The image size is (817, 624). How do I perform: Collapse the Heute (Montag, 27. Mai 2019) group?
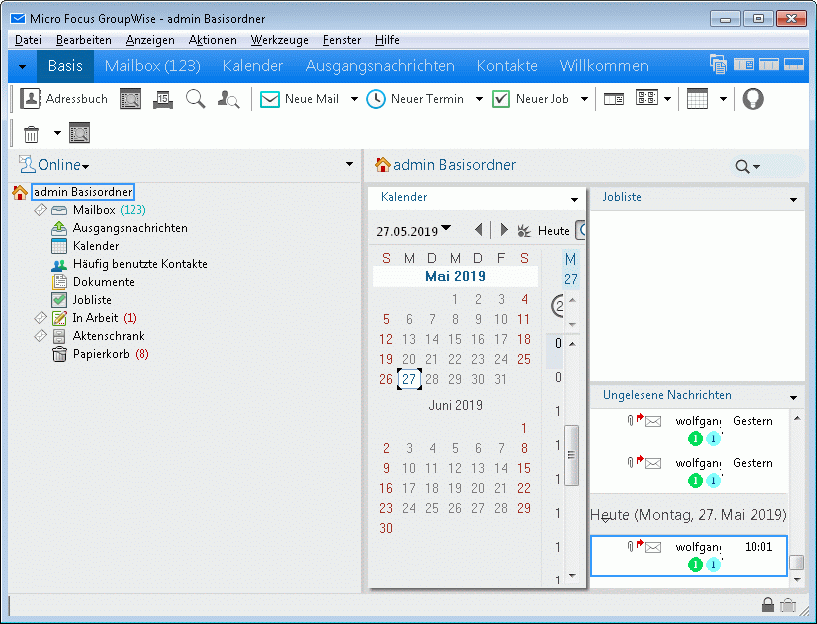pos(605,518)
